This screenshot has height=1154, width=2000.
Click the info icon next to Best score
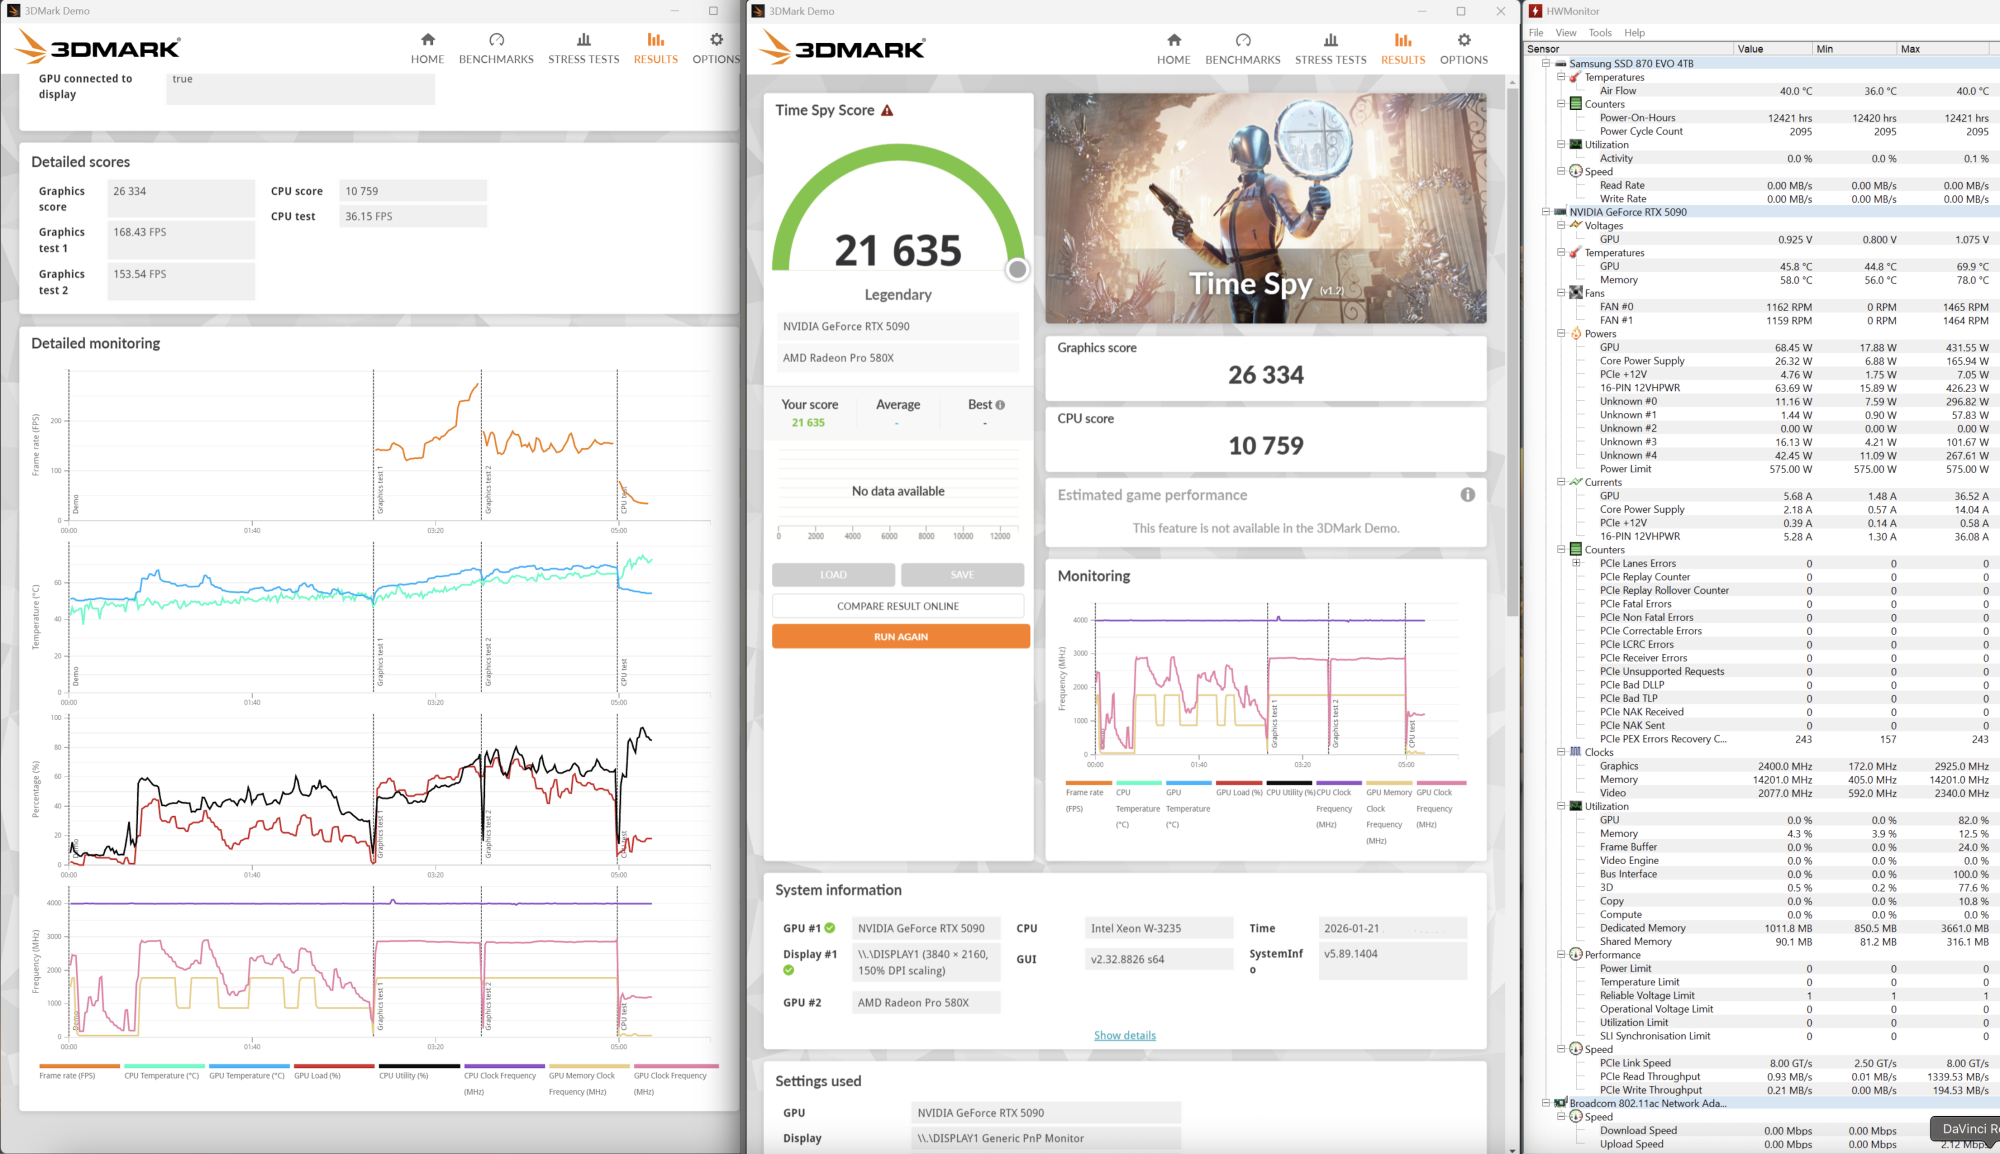[x=1000, y=405]
